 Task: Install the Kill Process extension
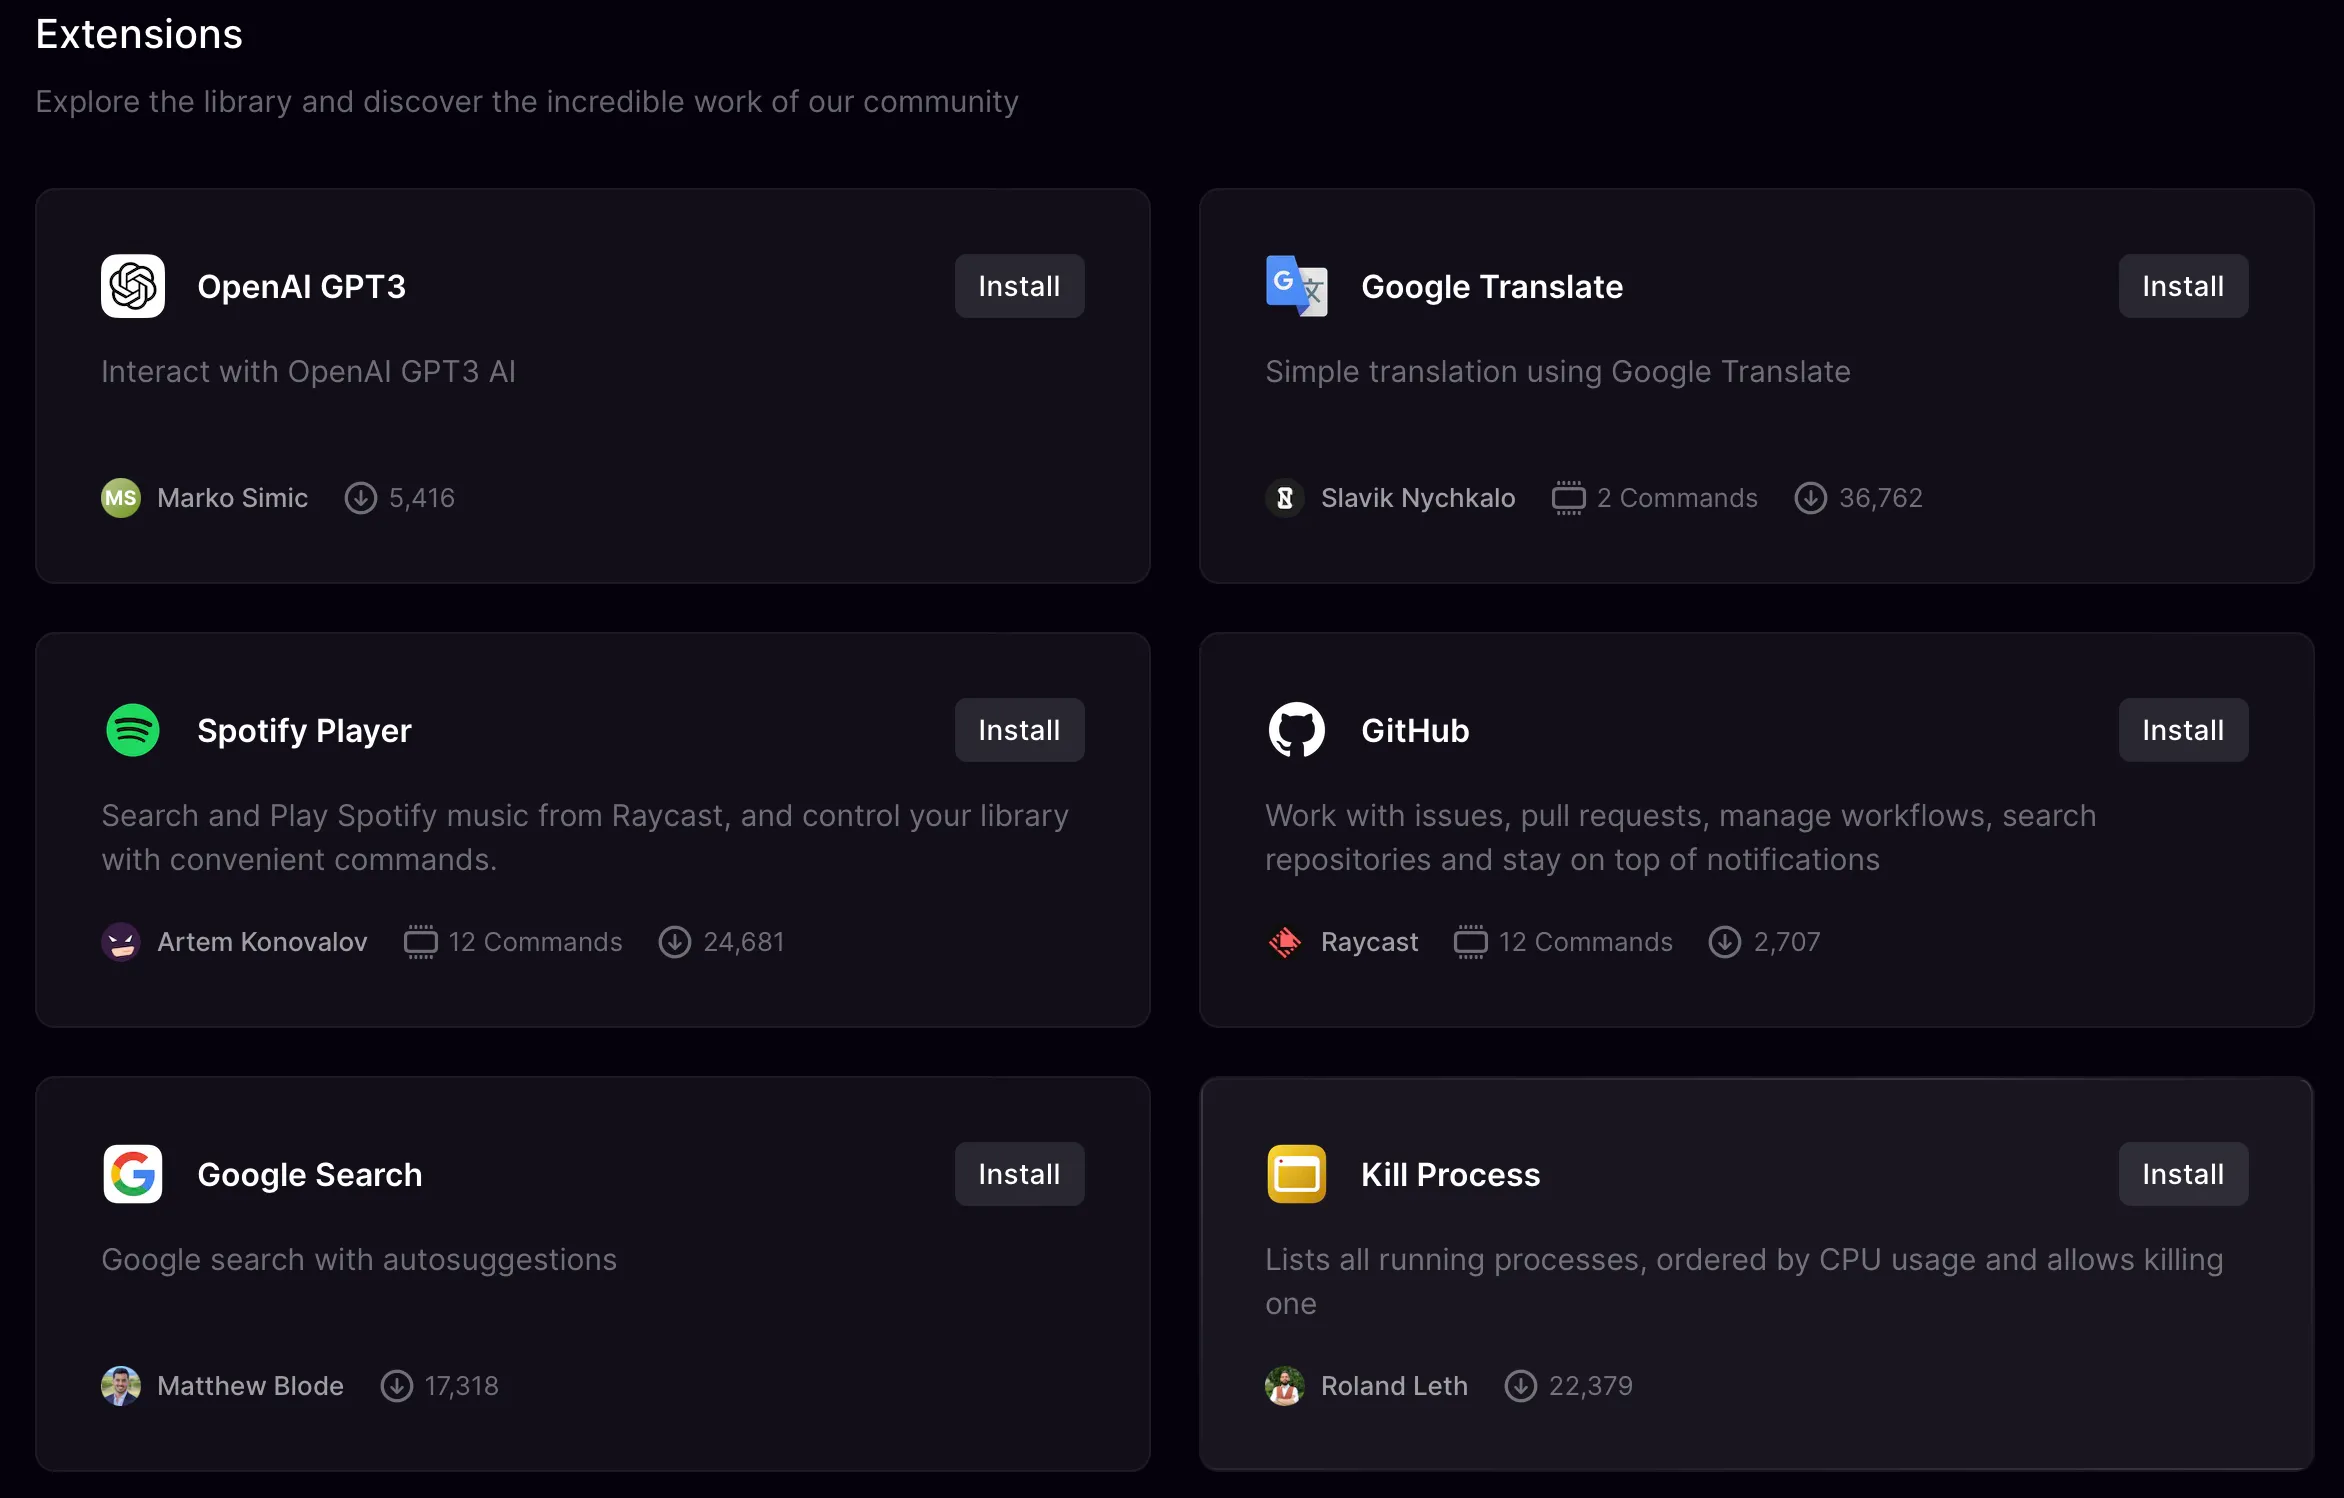[x=2182, y=1174]
